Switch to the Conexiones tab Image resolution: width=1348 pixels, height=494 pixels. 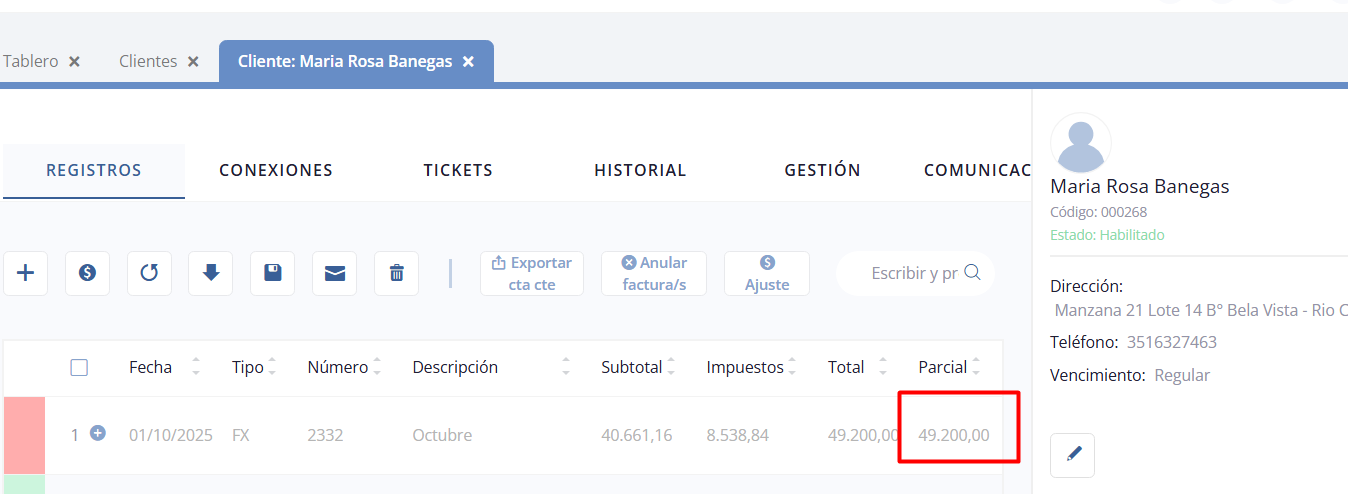276,170
